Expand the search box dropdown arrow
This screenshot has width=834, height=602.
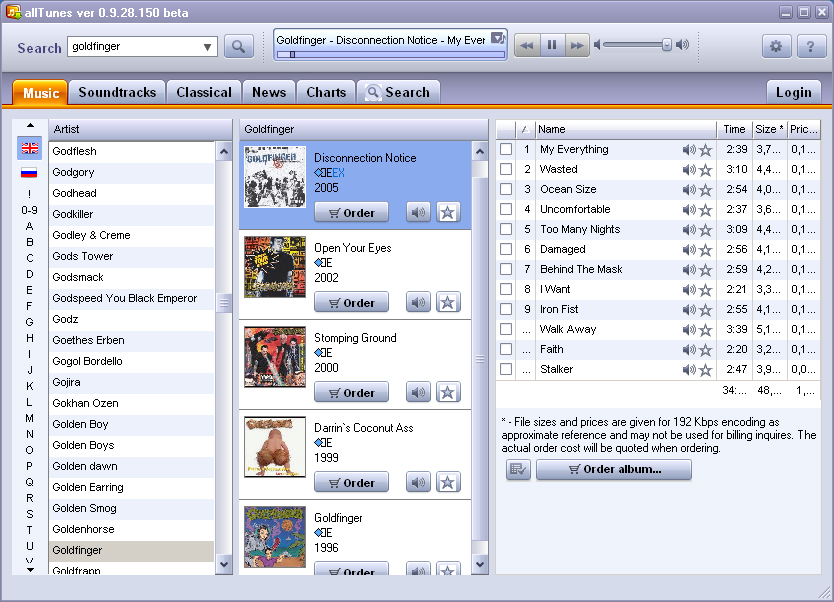(x=208, y=47)
